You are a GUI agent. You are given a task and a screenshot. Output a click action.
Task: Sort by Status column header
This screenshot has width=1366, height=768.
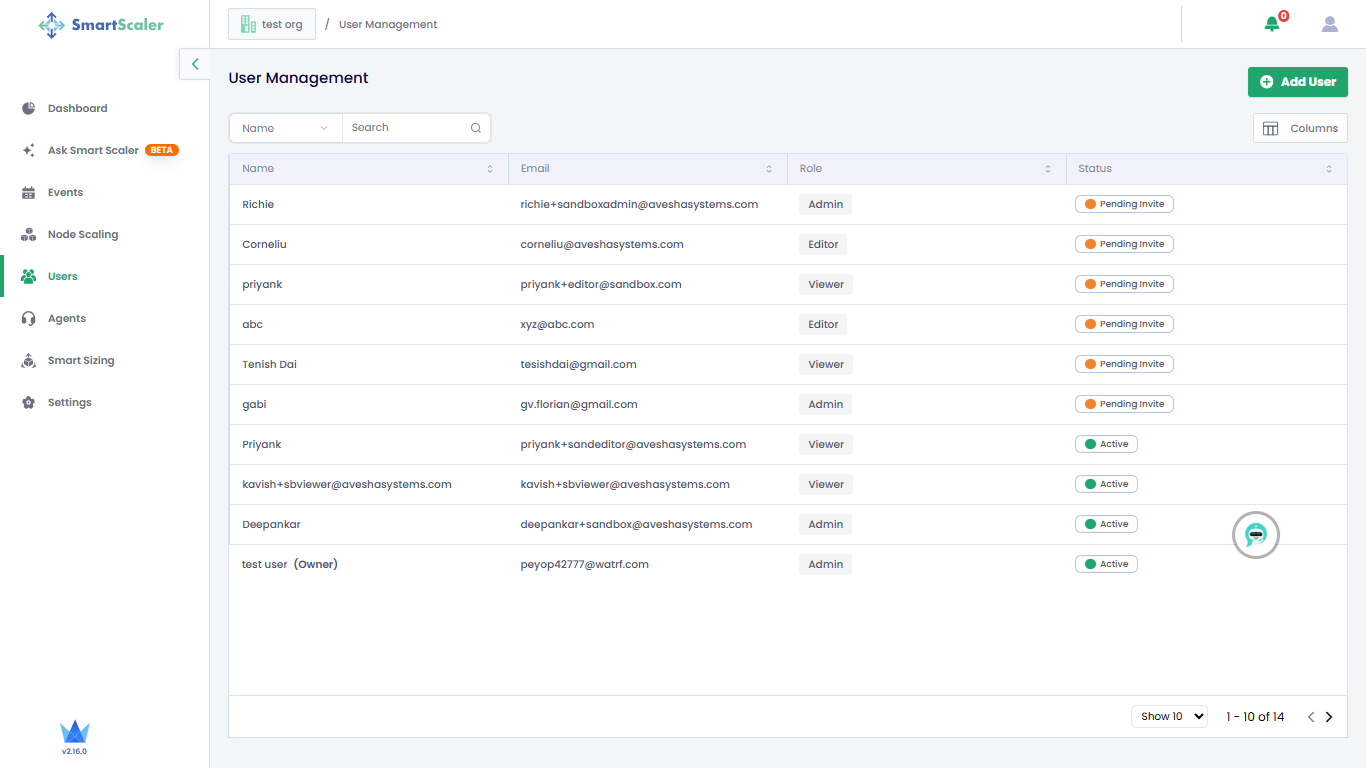(x=1206, y=168)
